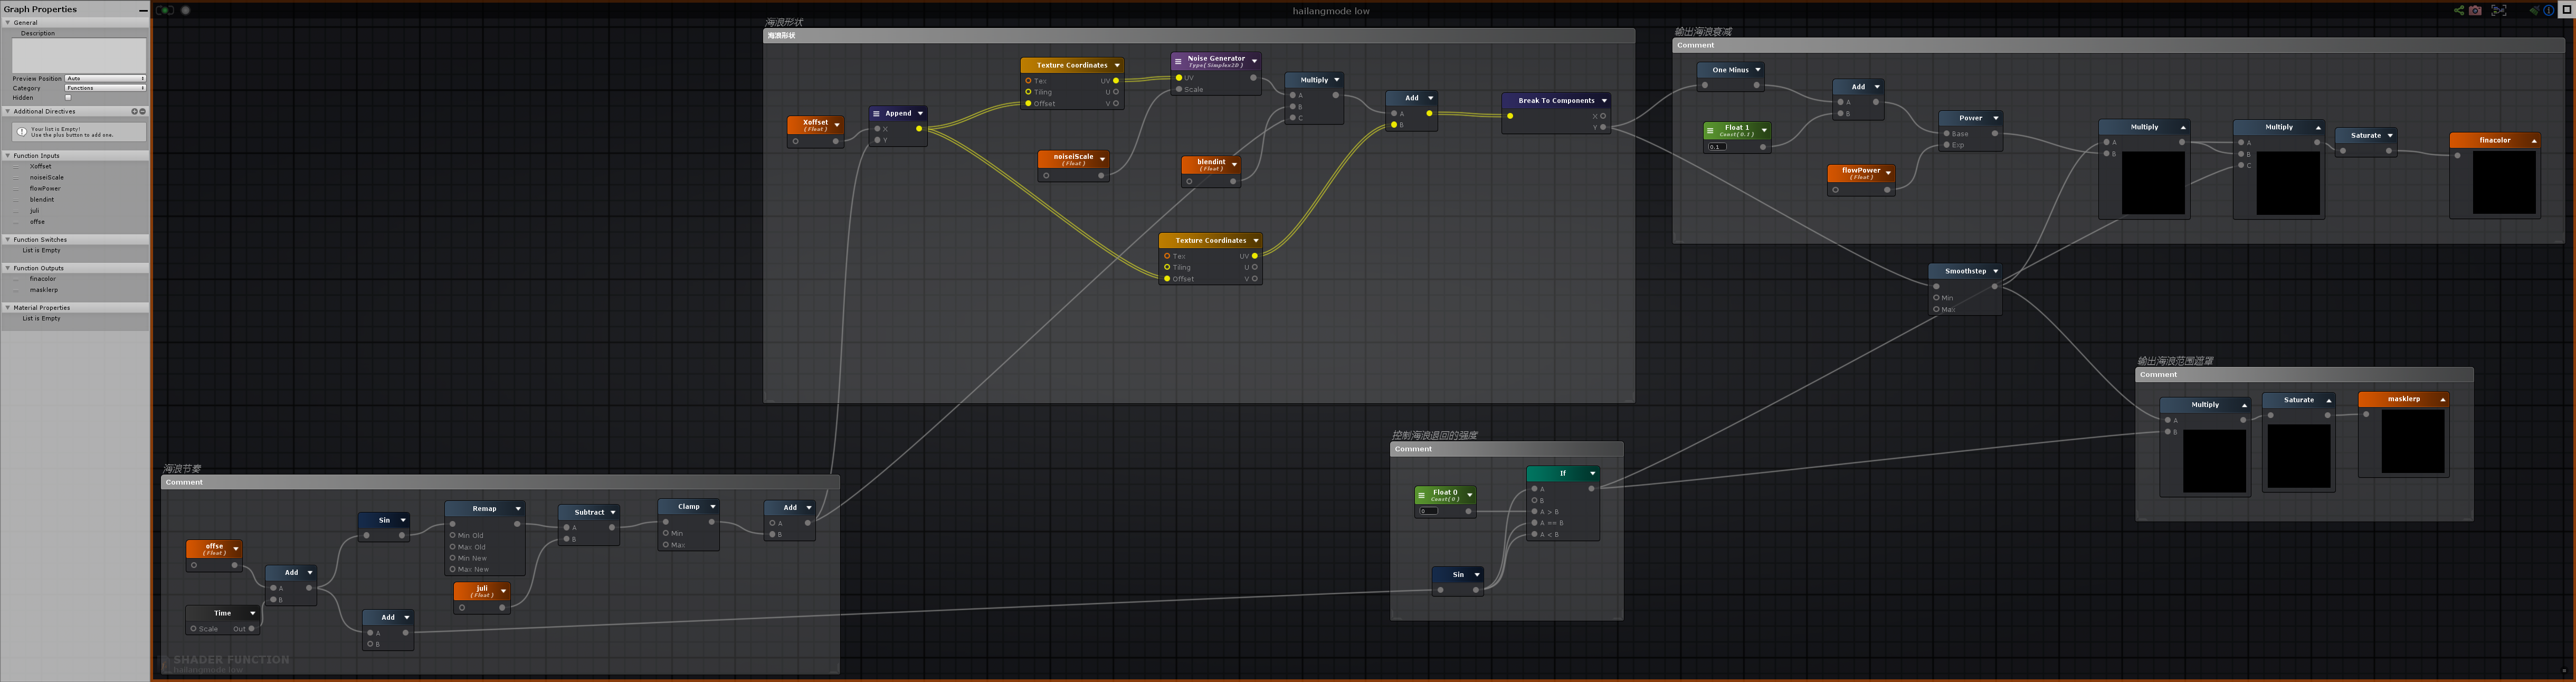Select the Break To Components node header
Image resolution: width=2576 pixels, height=682 pixels.
[x=1556, y=100]
